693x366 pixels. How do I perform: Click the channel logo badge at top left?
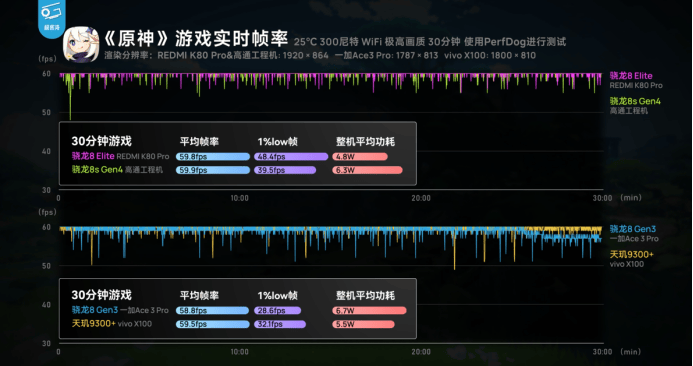pyautogui.click(x=52, y=18)
